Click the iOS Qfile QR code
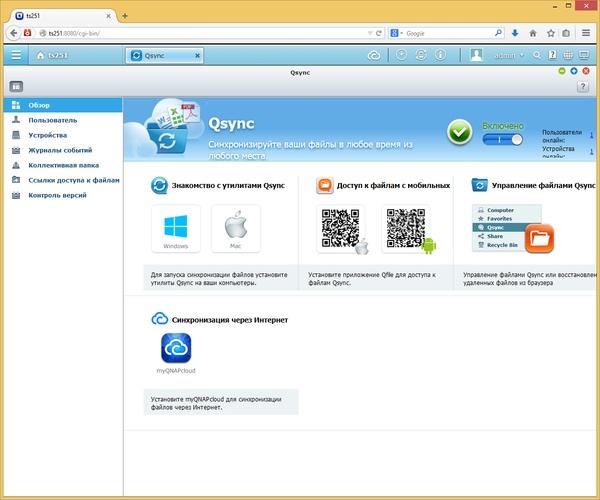The width and height of the screenshot is (600, 500). [341, 229]
